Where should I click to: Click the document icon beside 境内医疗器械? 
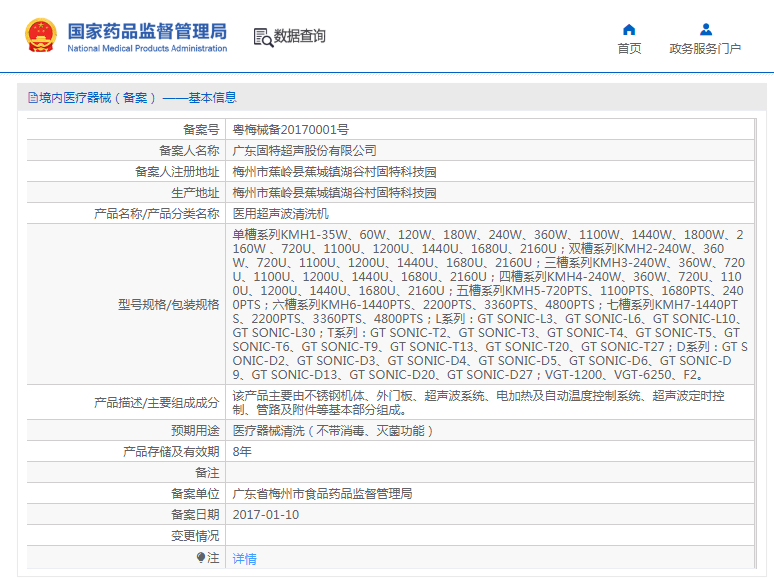(x=33, y=98)
